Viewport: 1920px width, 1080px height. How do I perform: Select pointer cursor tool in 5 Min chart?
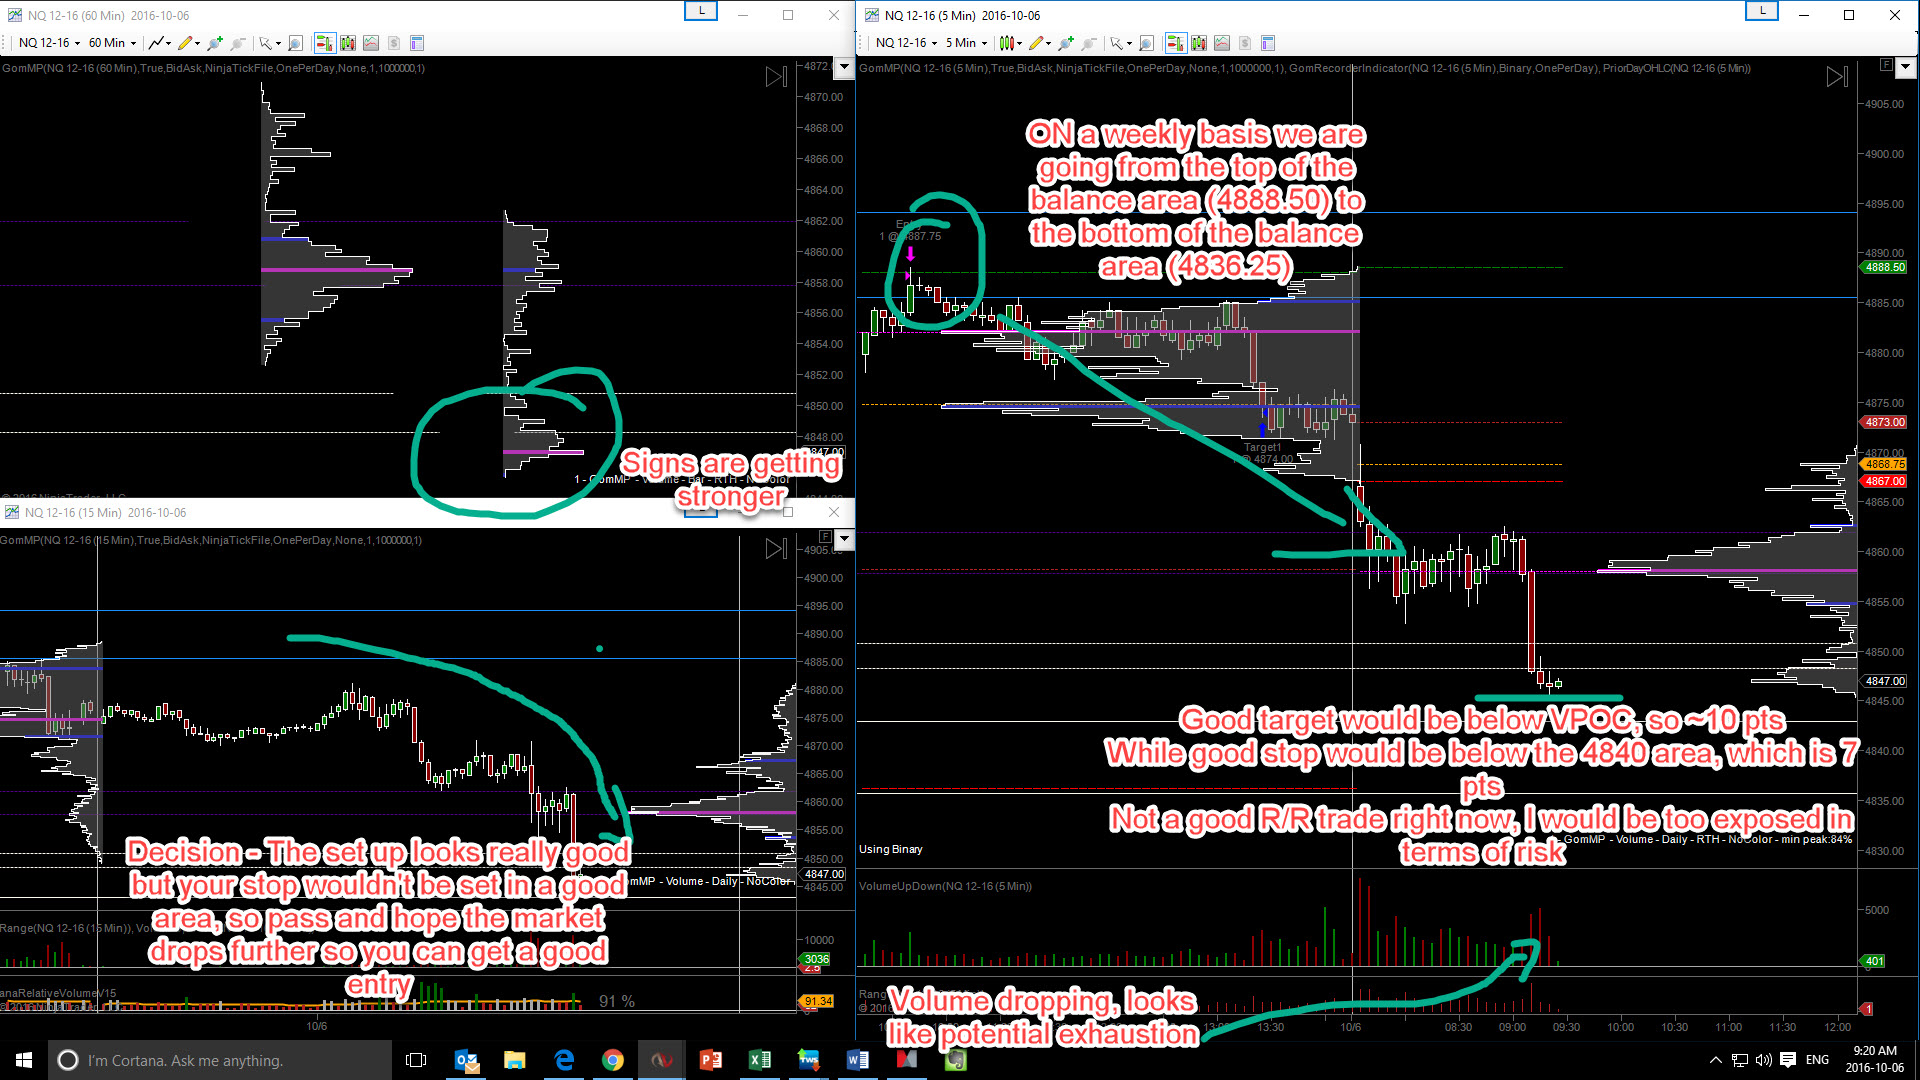(x=1120, y=43)
